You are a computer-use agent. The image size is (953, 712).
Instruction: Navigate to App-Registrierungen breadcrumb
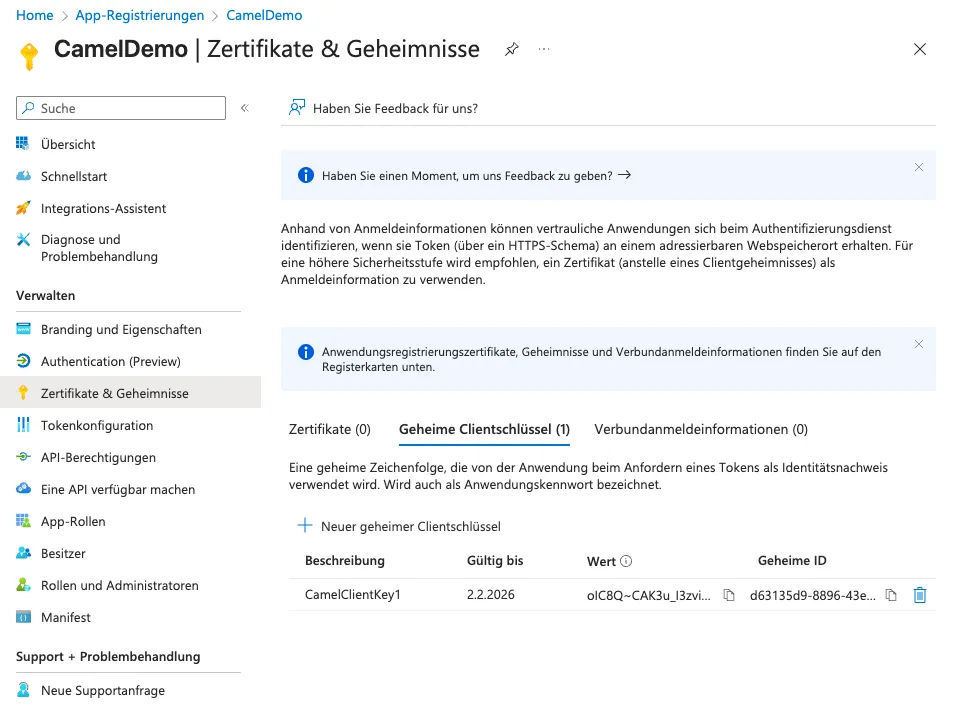(x=140, y=15)
